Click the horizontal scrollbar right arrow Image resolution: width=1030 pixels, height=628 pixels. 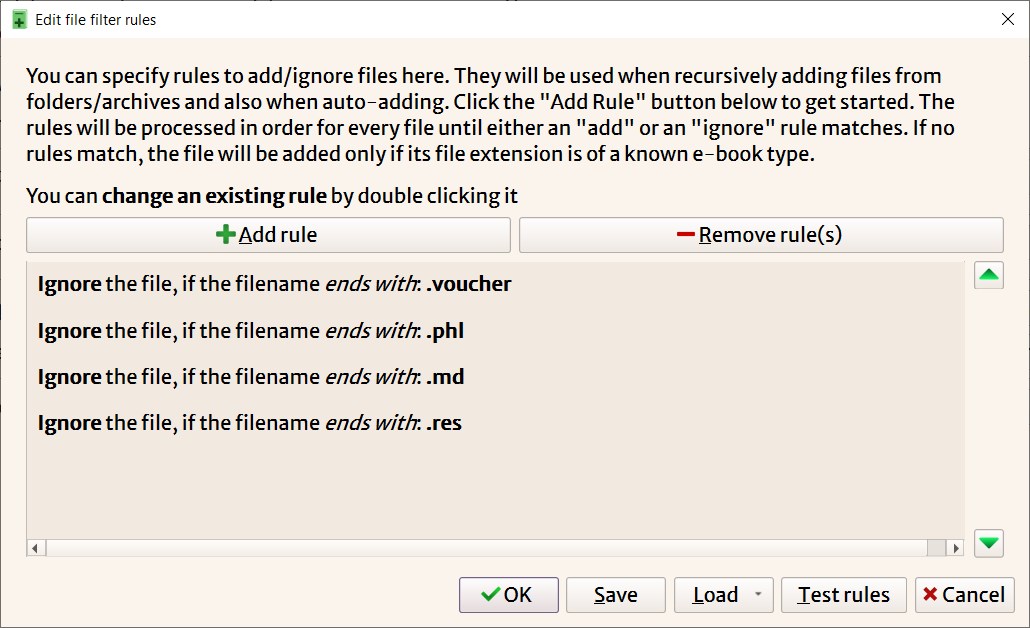pos(956,548)
